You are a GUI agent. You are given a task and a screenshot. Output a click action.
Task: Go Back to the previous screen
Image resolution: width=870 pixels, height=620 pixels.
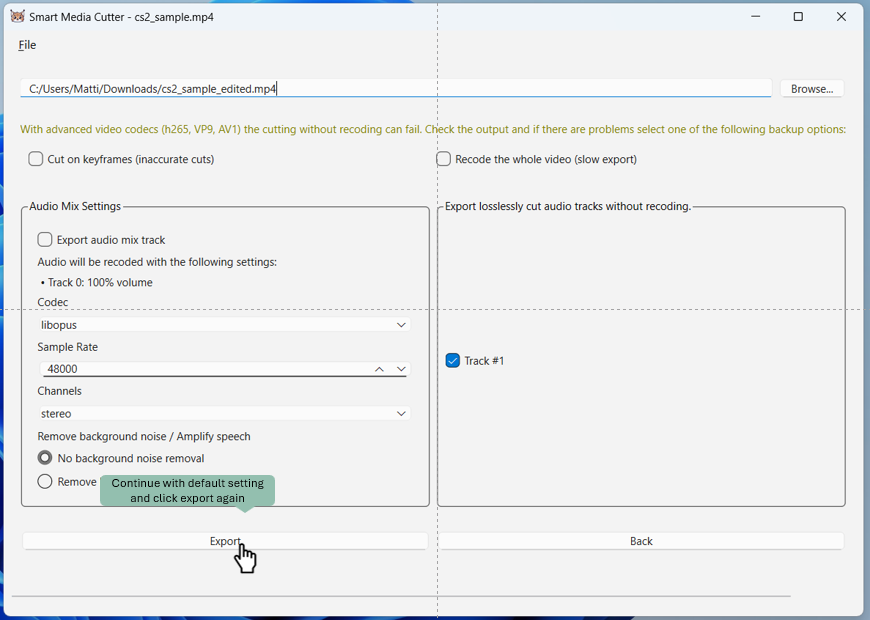pos(641,541)
